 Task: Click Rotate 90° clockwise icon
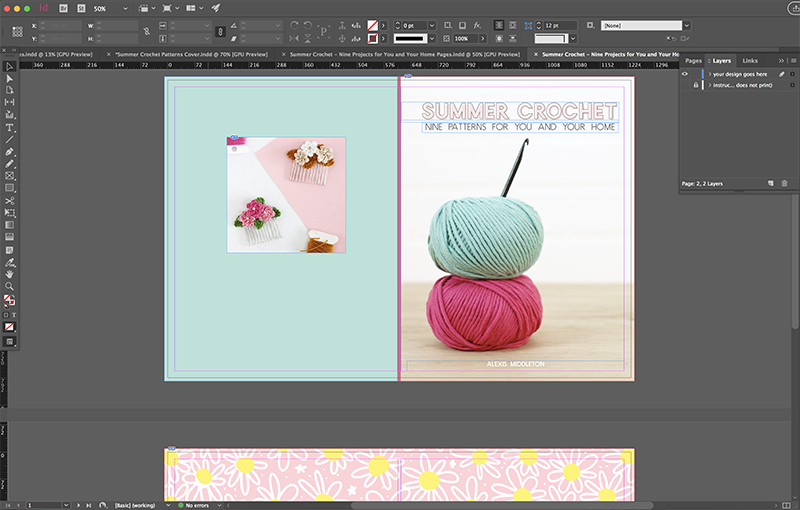tap(294, 25)
